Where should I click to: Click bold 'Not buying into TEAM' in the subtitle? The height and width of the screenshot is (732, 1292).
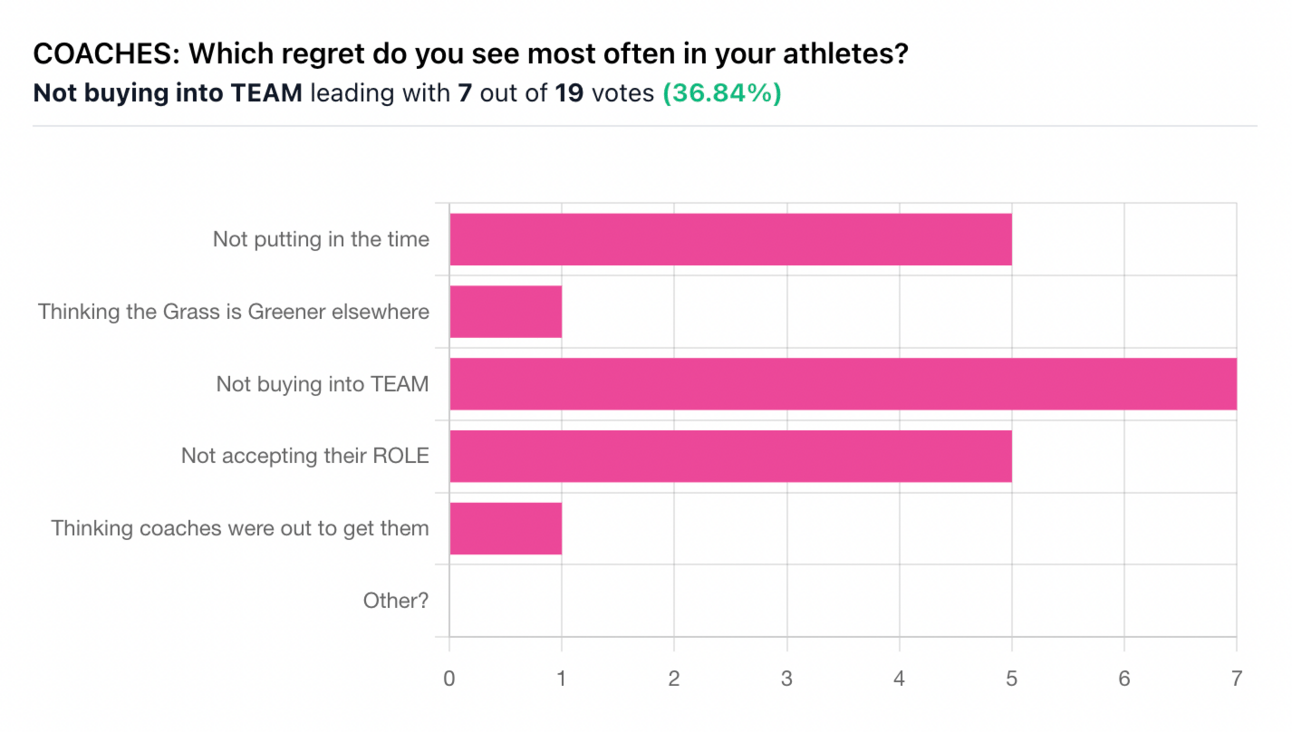click(x=167, y=93)
